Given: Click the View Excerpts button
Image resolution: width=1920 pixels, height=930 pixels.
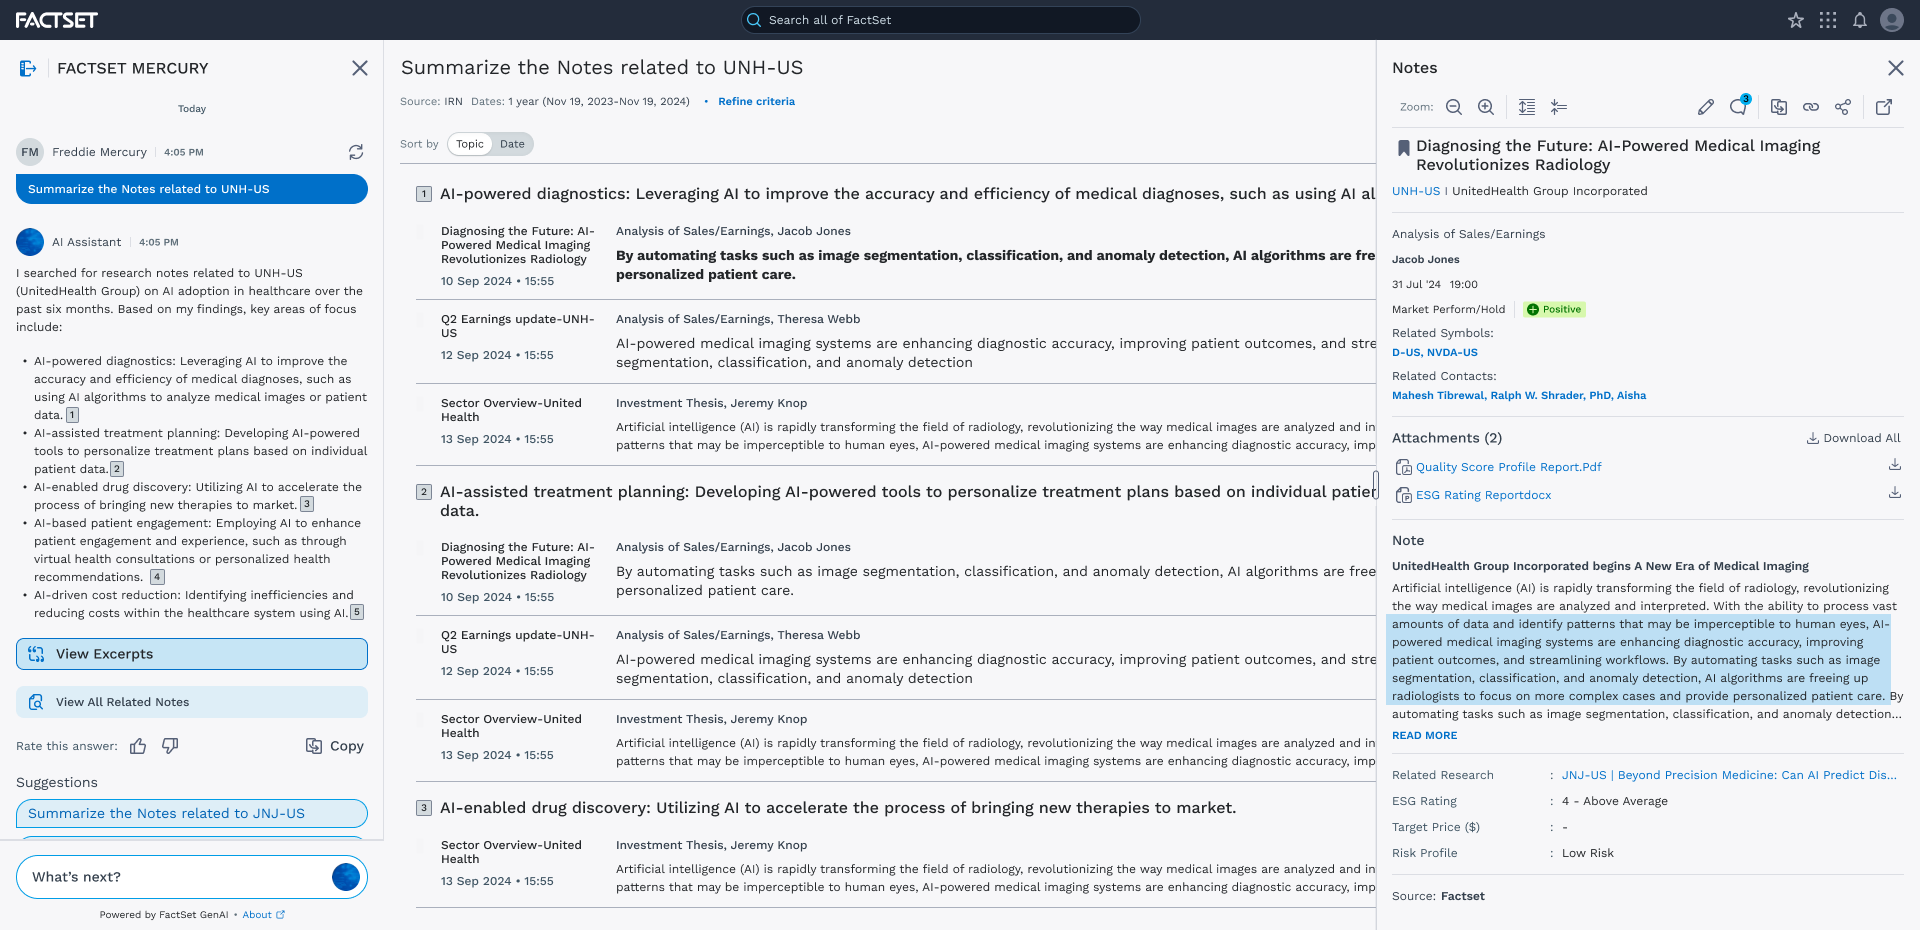Looking at the screenshot, I should click(192, 654).
